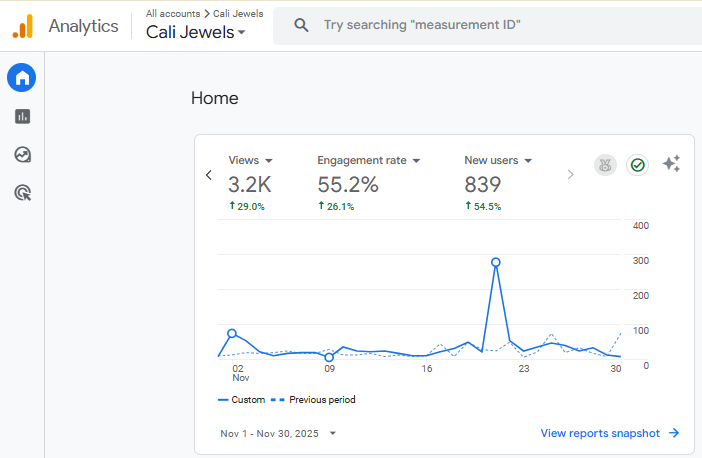The height and width of the screenshot is (458, 702).
Task: Expand the Engagement rate metric dropdown
Action: 368,160
